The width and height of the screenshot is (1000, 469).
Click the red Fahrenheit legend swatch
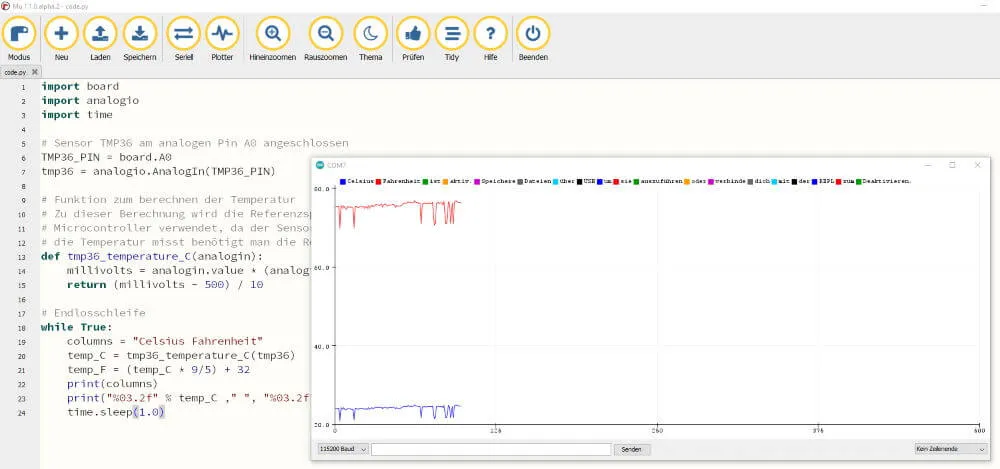coord(378,181)
